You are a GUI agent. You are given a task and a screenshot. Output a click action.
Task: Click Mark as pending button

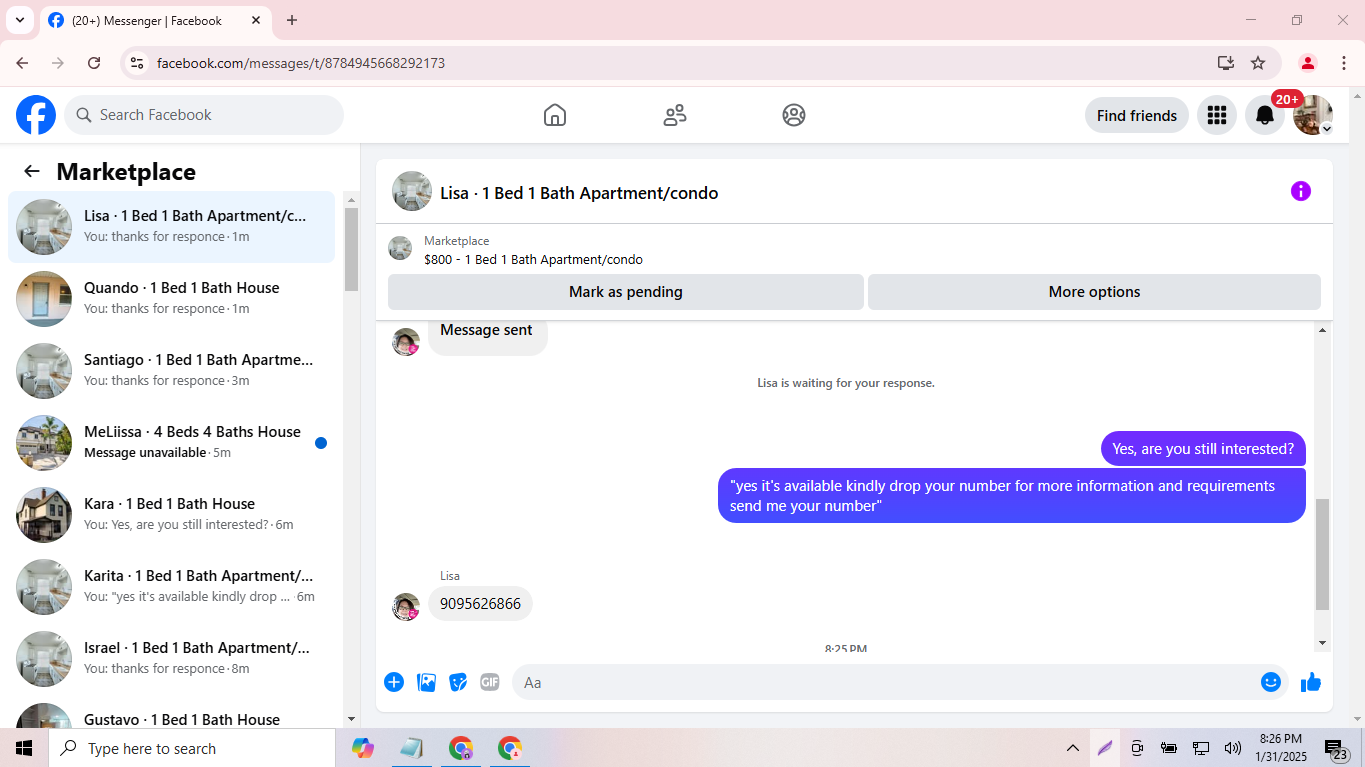tap(626, 292)
